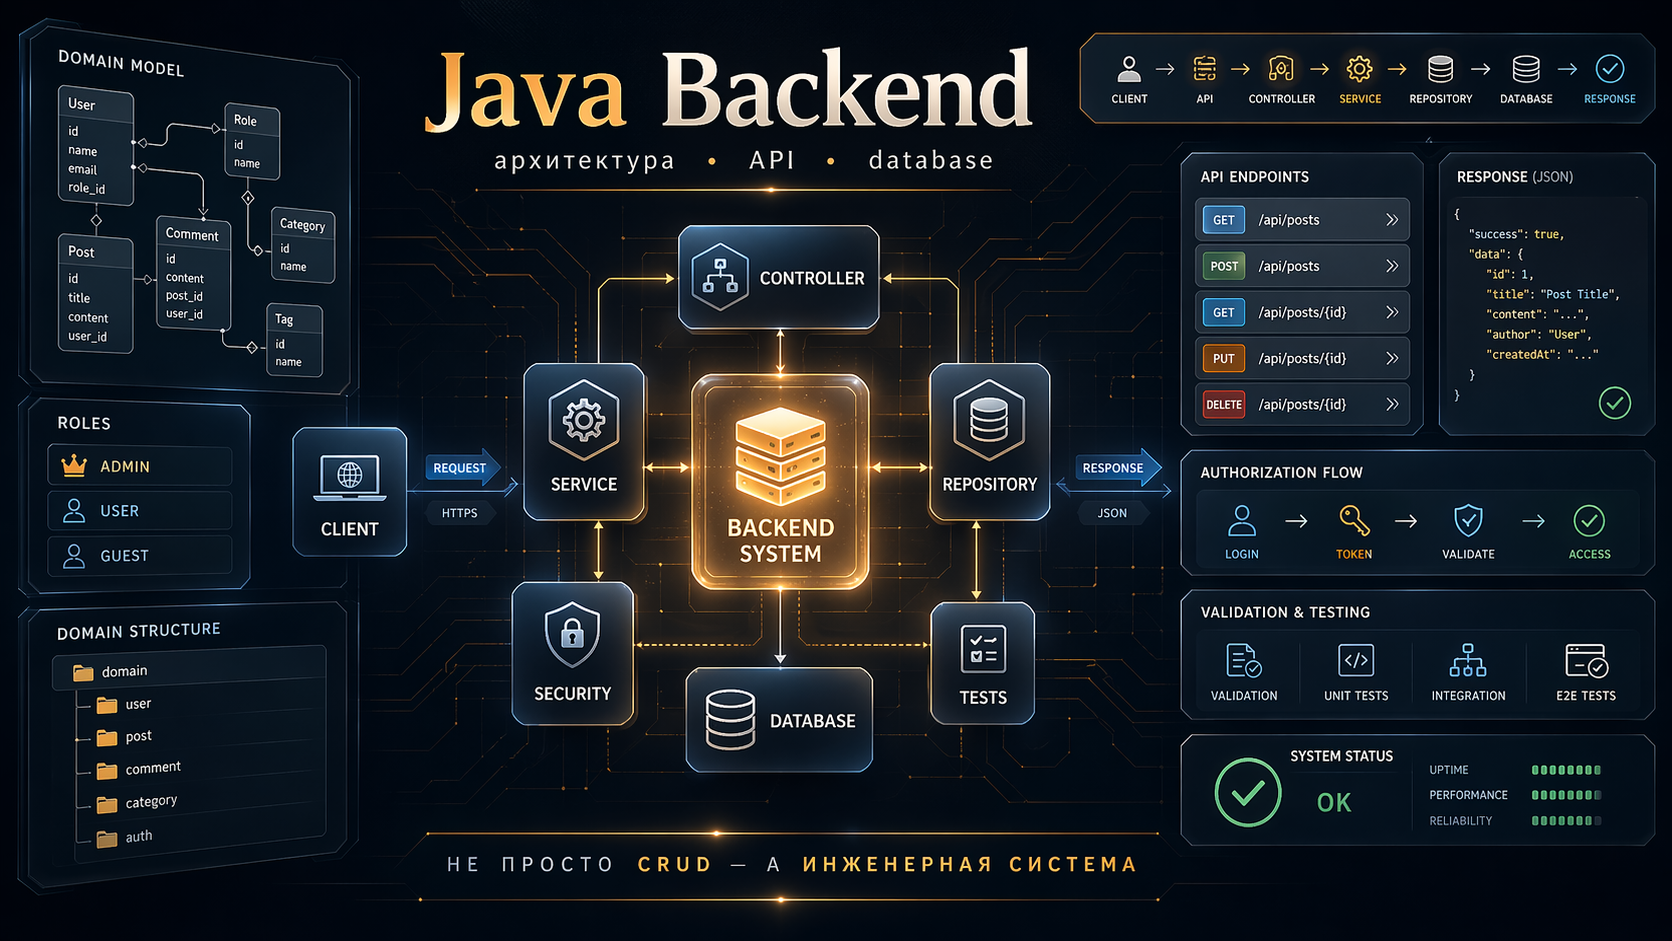Select the Token key icon in Authorization Flow
This screenshot has height=941, width=1672.
(1354, 521)
